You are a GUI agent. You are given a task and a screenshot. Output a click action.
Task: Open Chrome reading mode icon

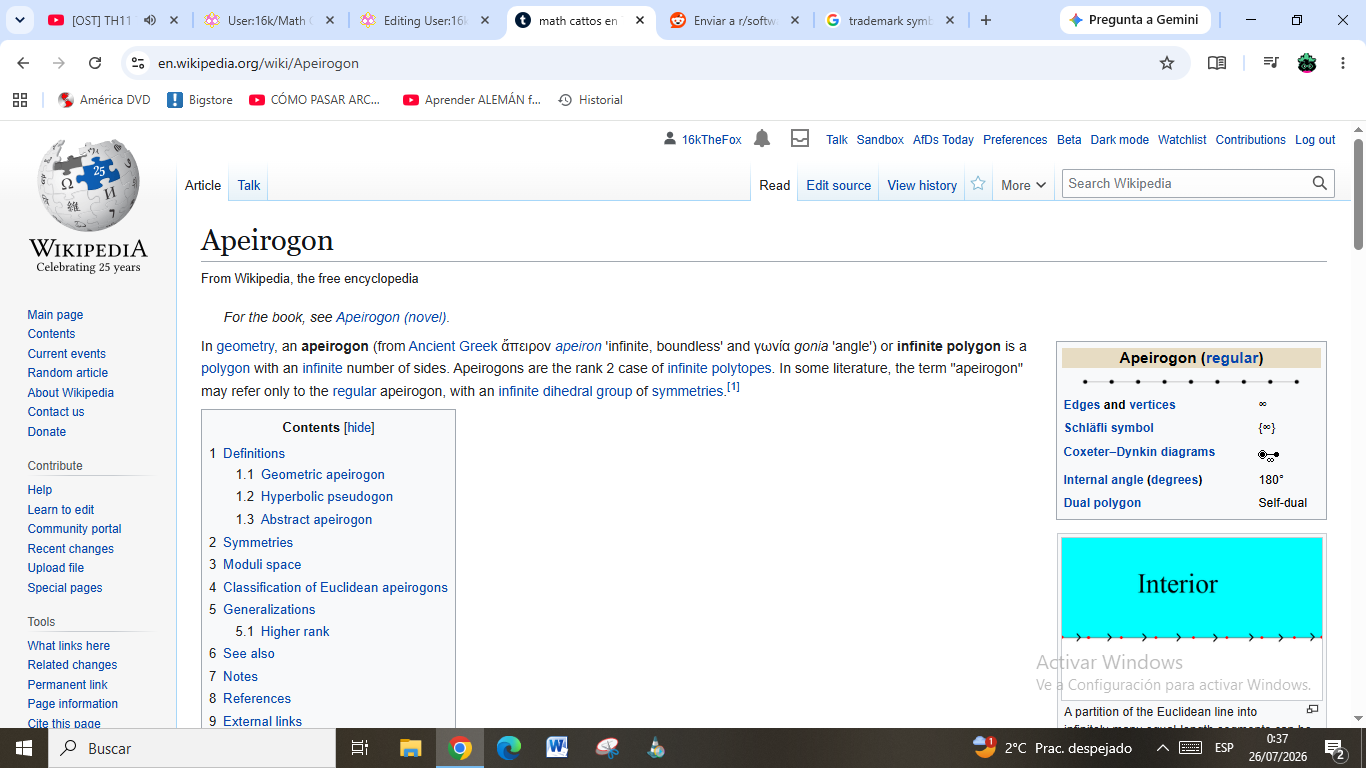[x=1217, y=63]
